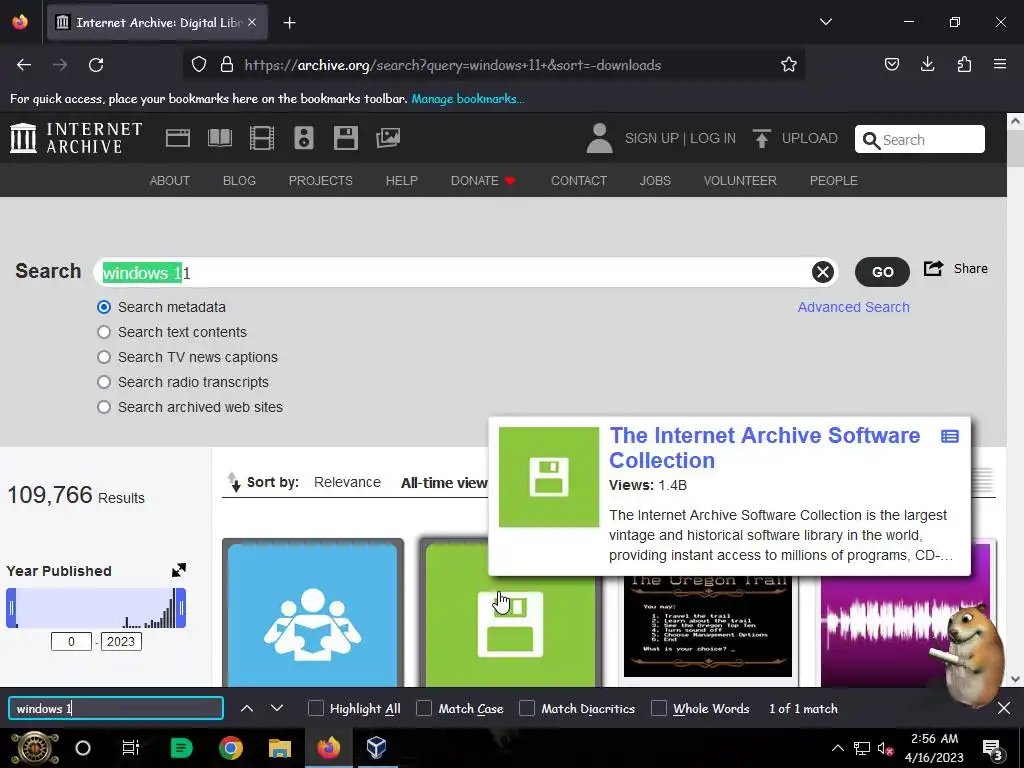
Task: Open the BLOG menu item
Action: 239,181
